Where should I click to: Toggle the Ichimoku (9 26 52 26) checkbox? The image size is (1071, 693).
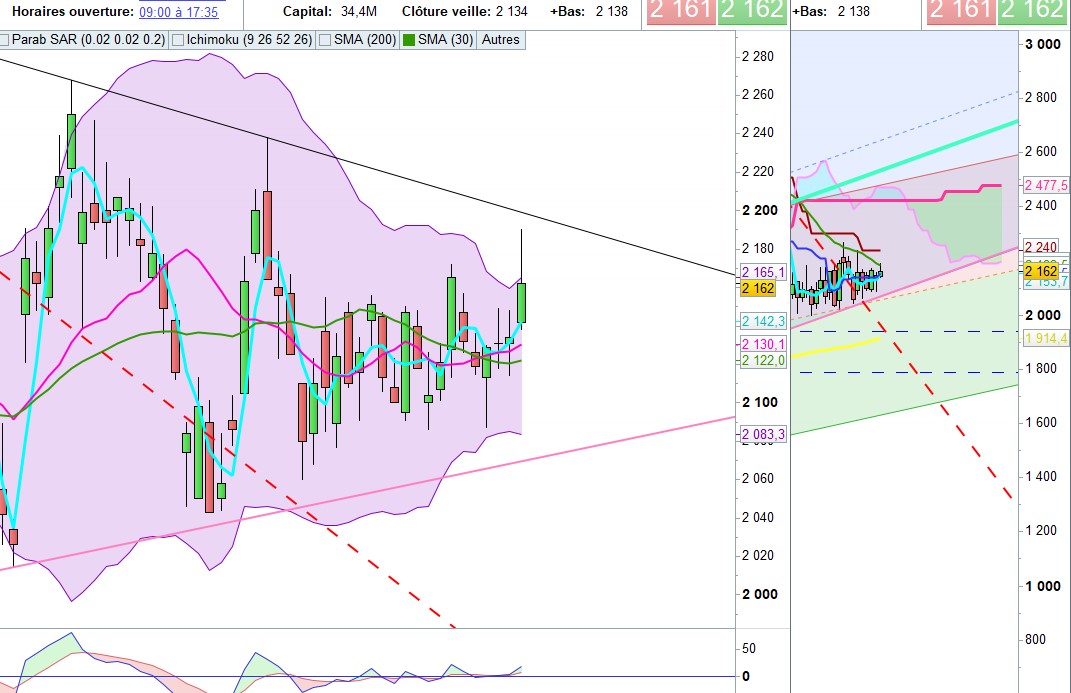178,41
